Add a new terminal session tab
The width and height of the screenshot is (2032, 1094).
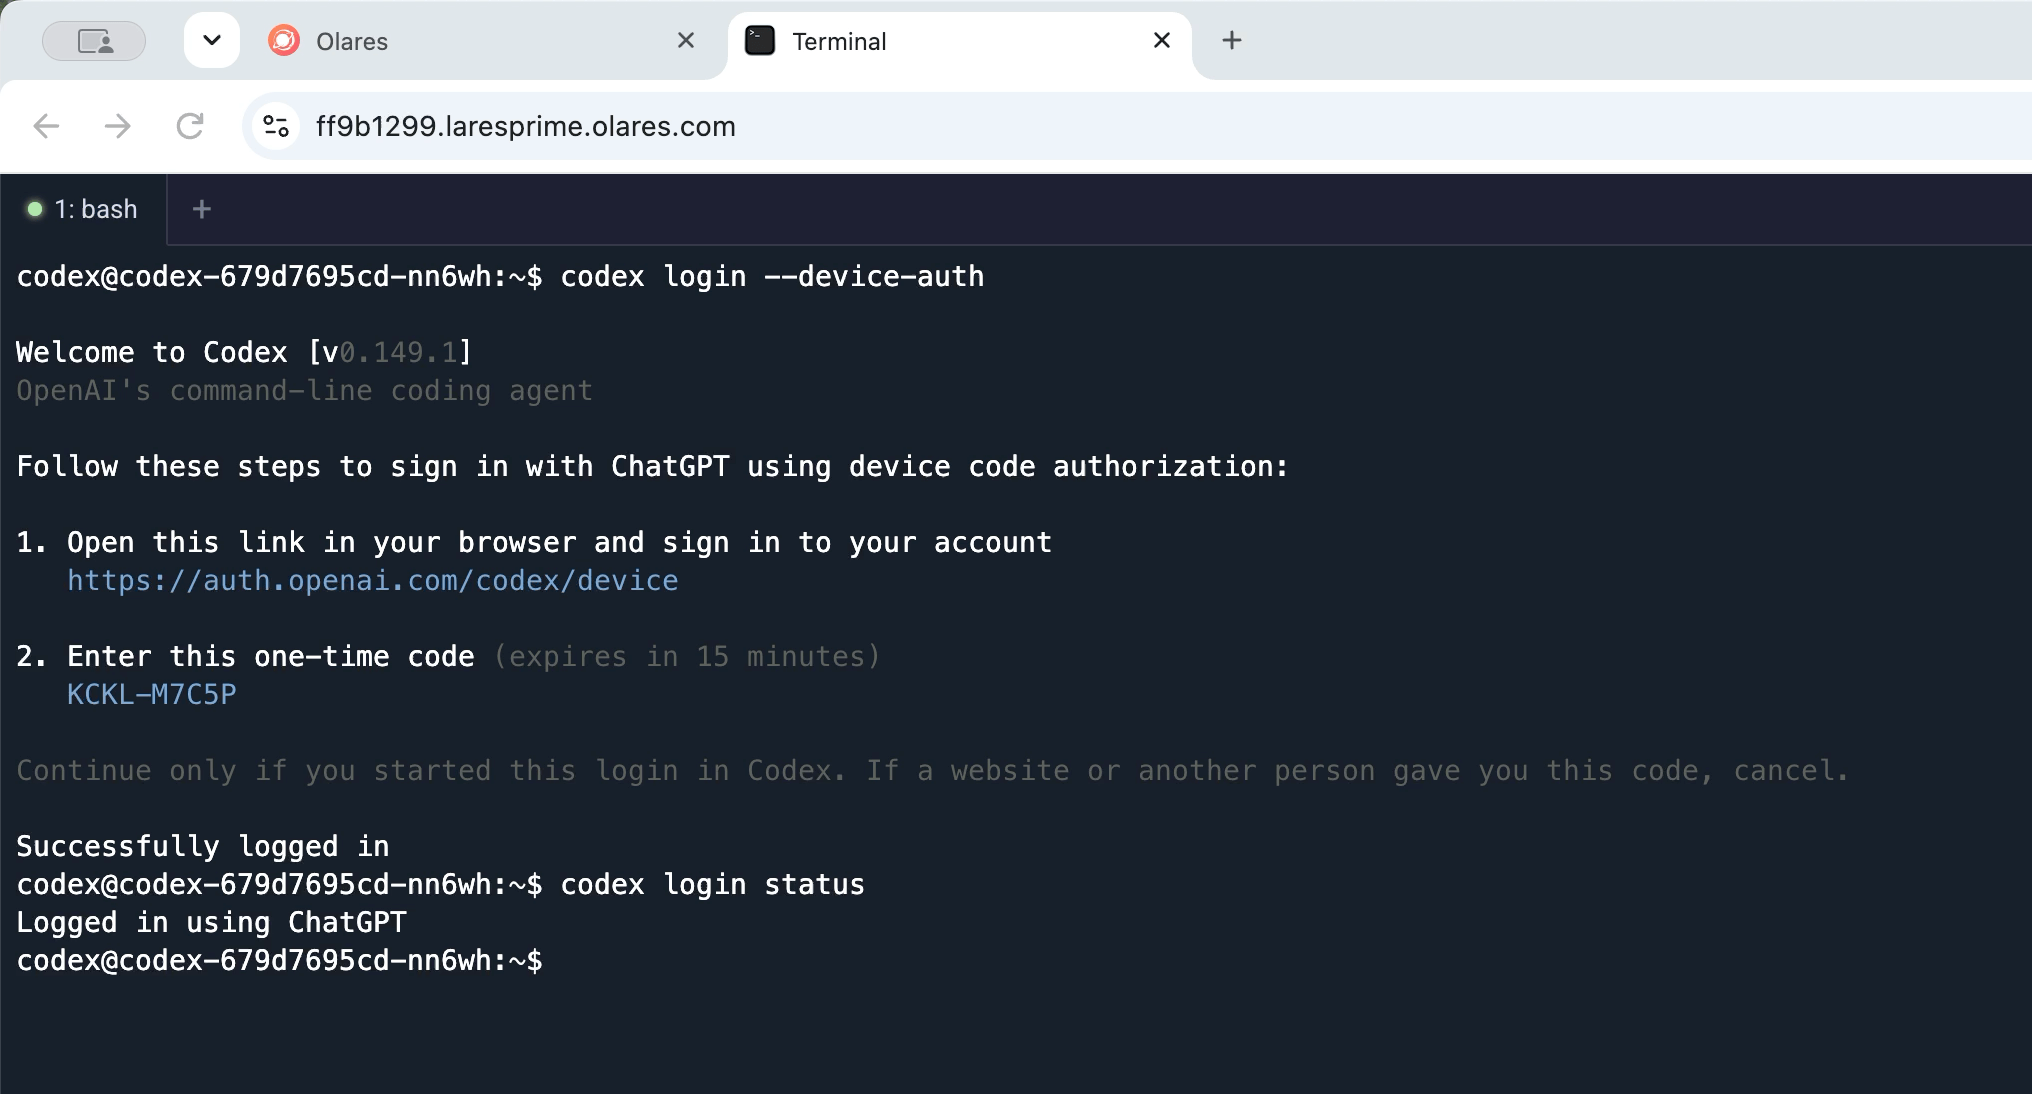point(202,209)
